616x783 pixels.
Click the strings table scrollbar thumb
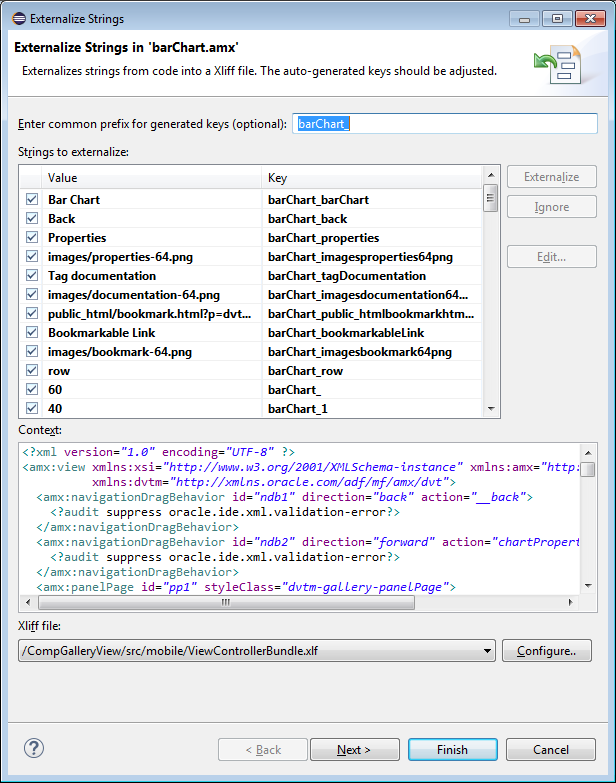point(491,198)
